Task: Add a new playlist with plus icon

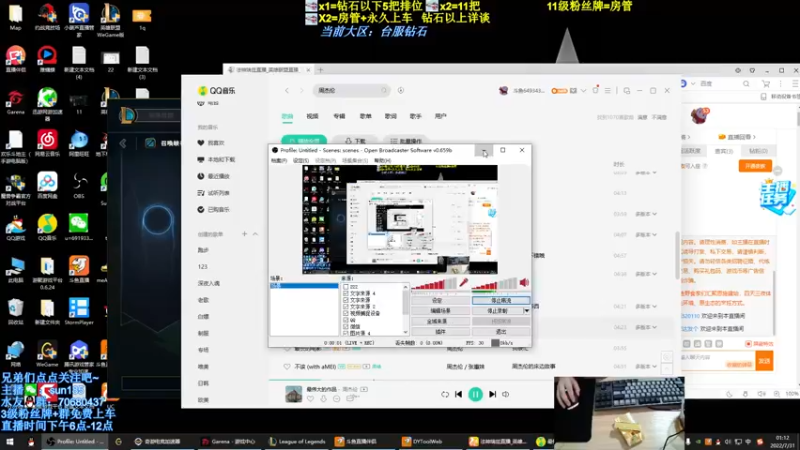Action: 244,234
